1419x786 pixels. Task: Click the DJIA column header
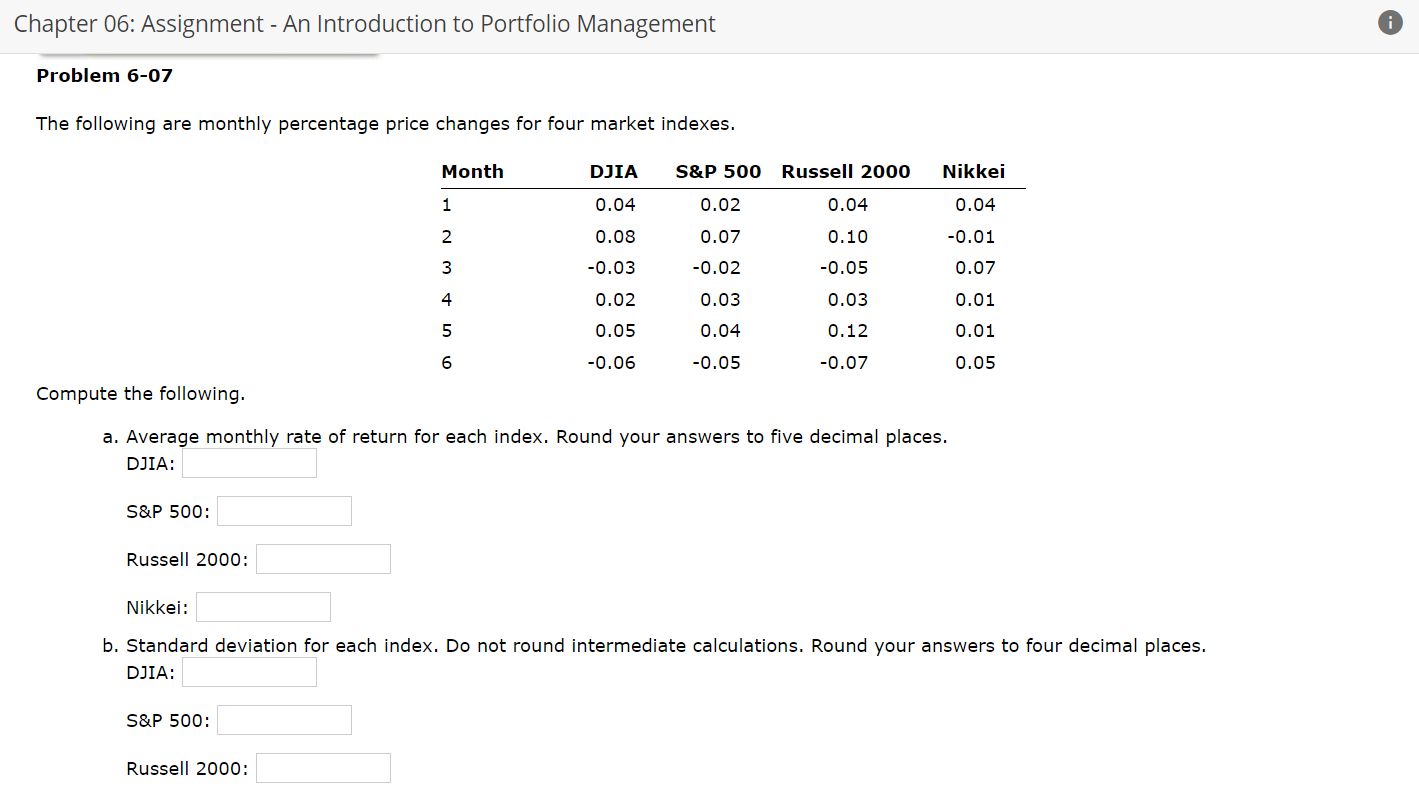pos(614,171)
